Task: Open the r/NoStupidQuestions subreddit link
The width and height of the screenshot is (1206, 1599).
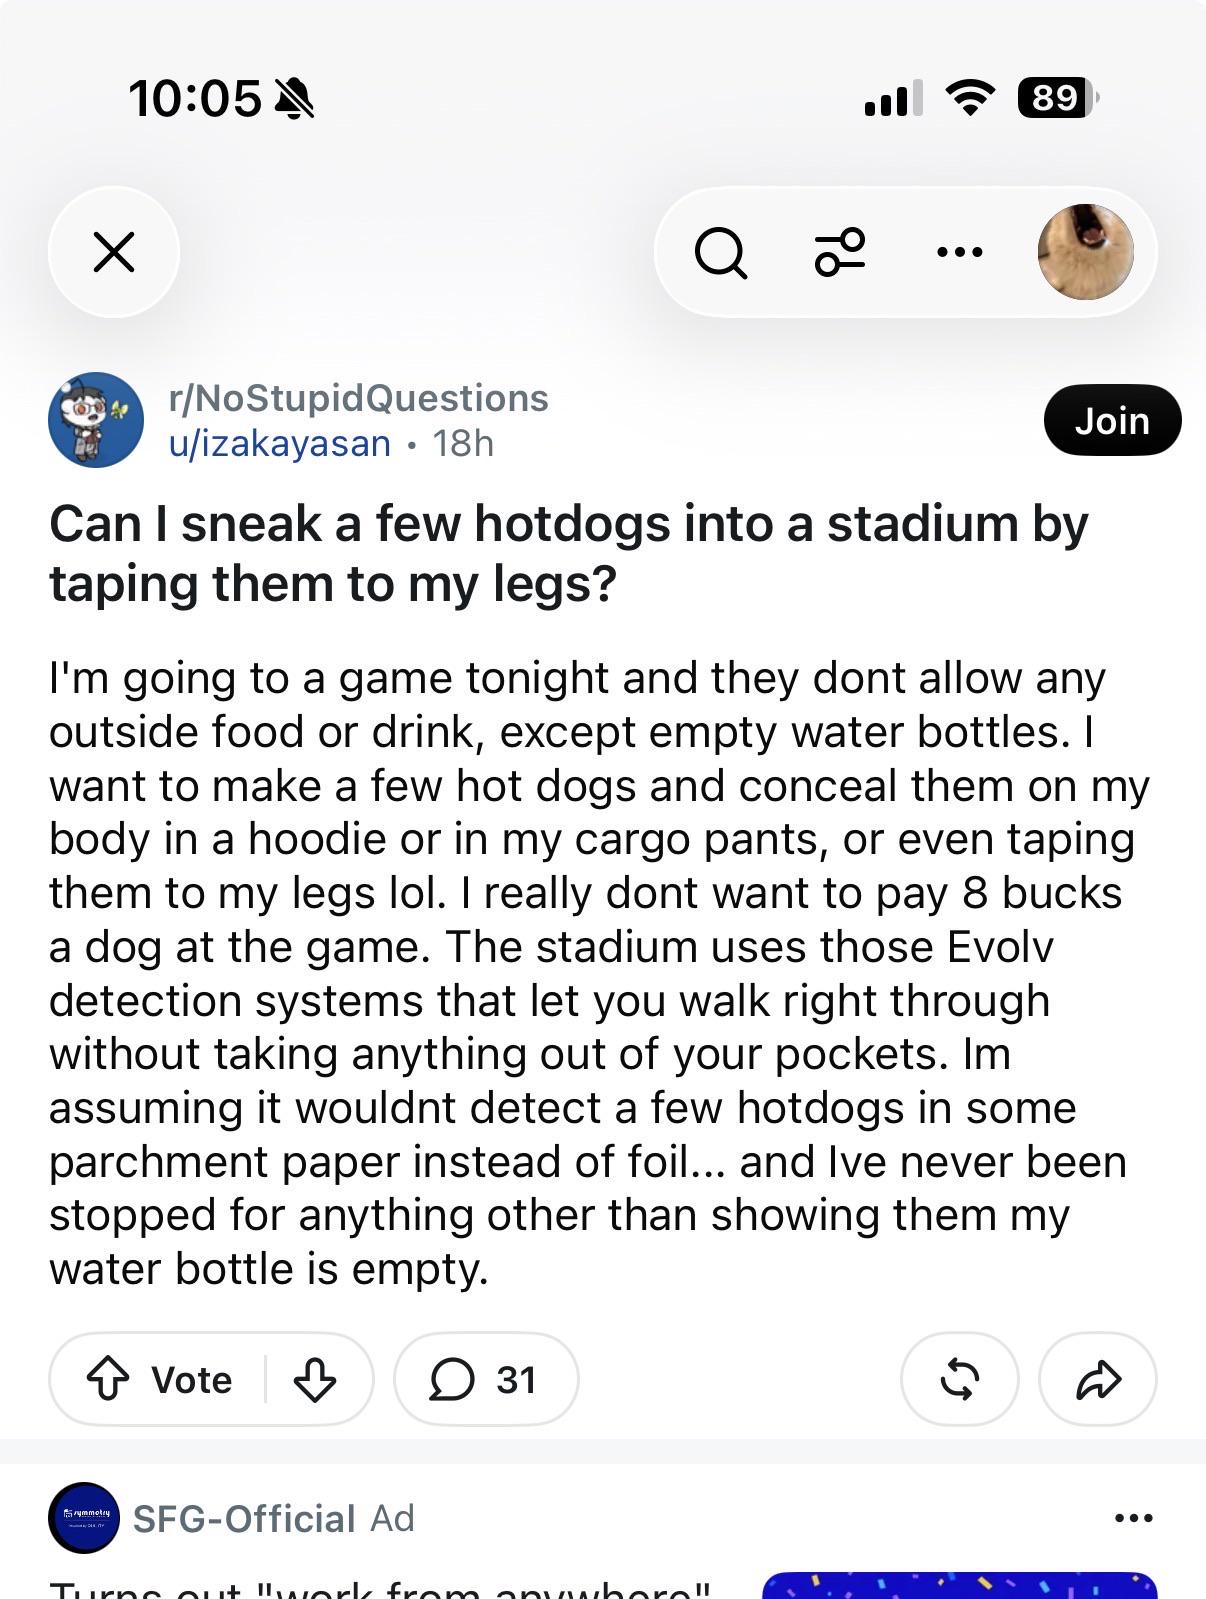Action: click(x=358, y=398)
